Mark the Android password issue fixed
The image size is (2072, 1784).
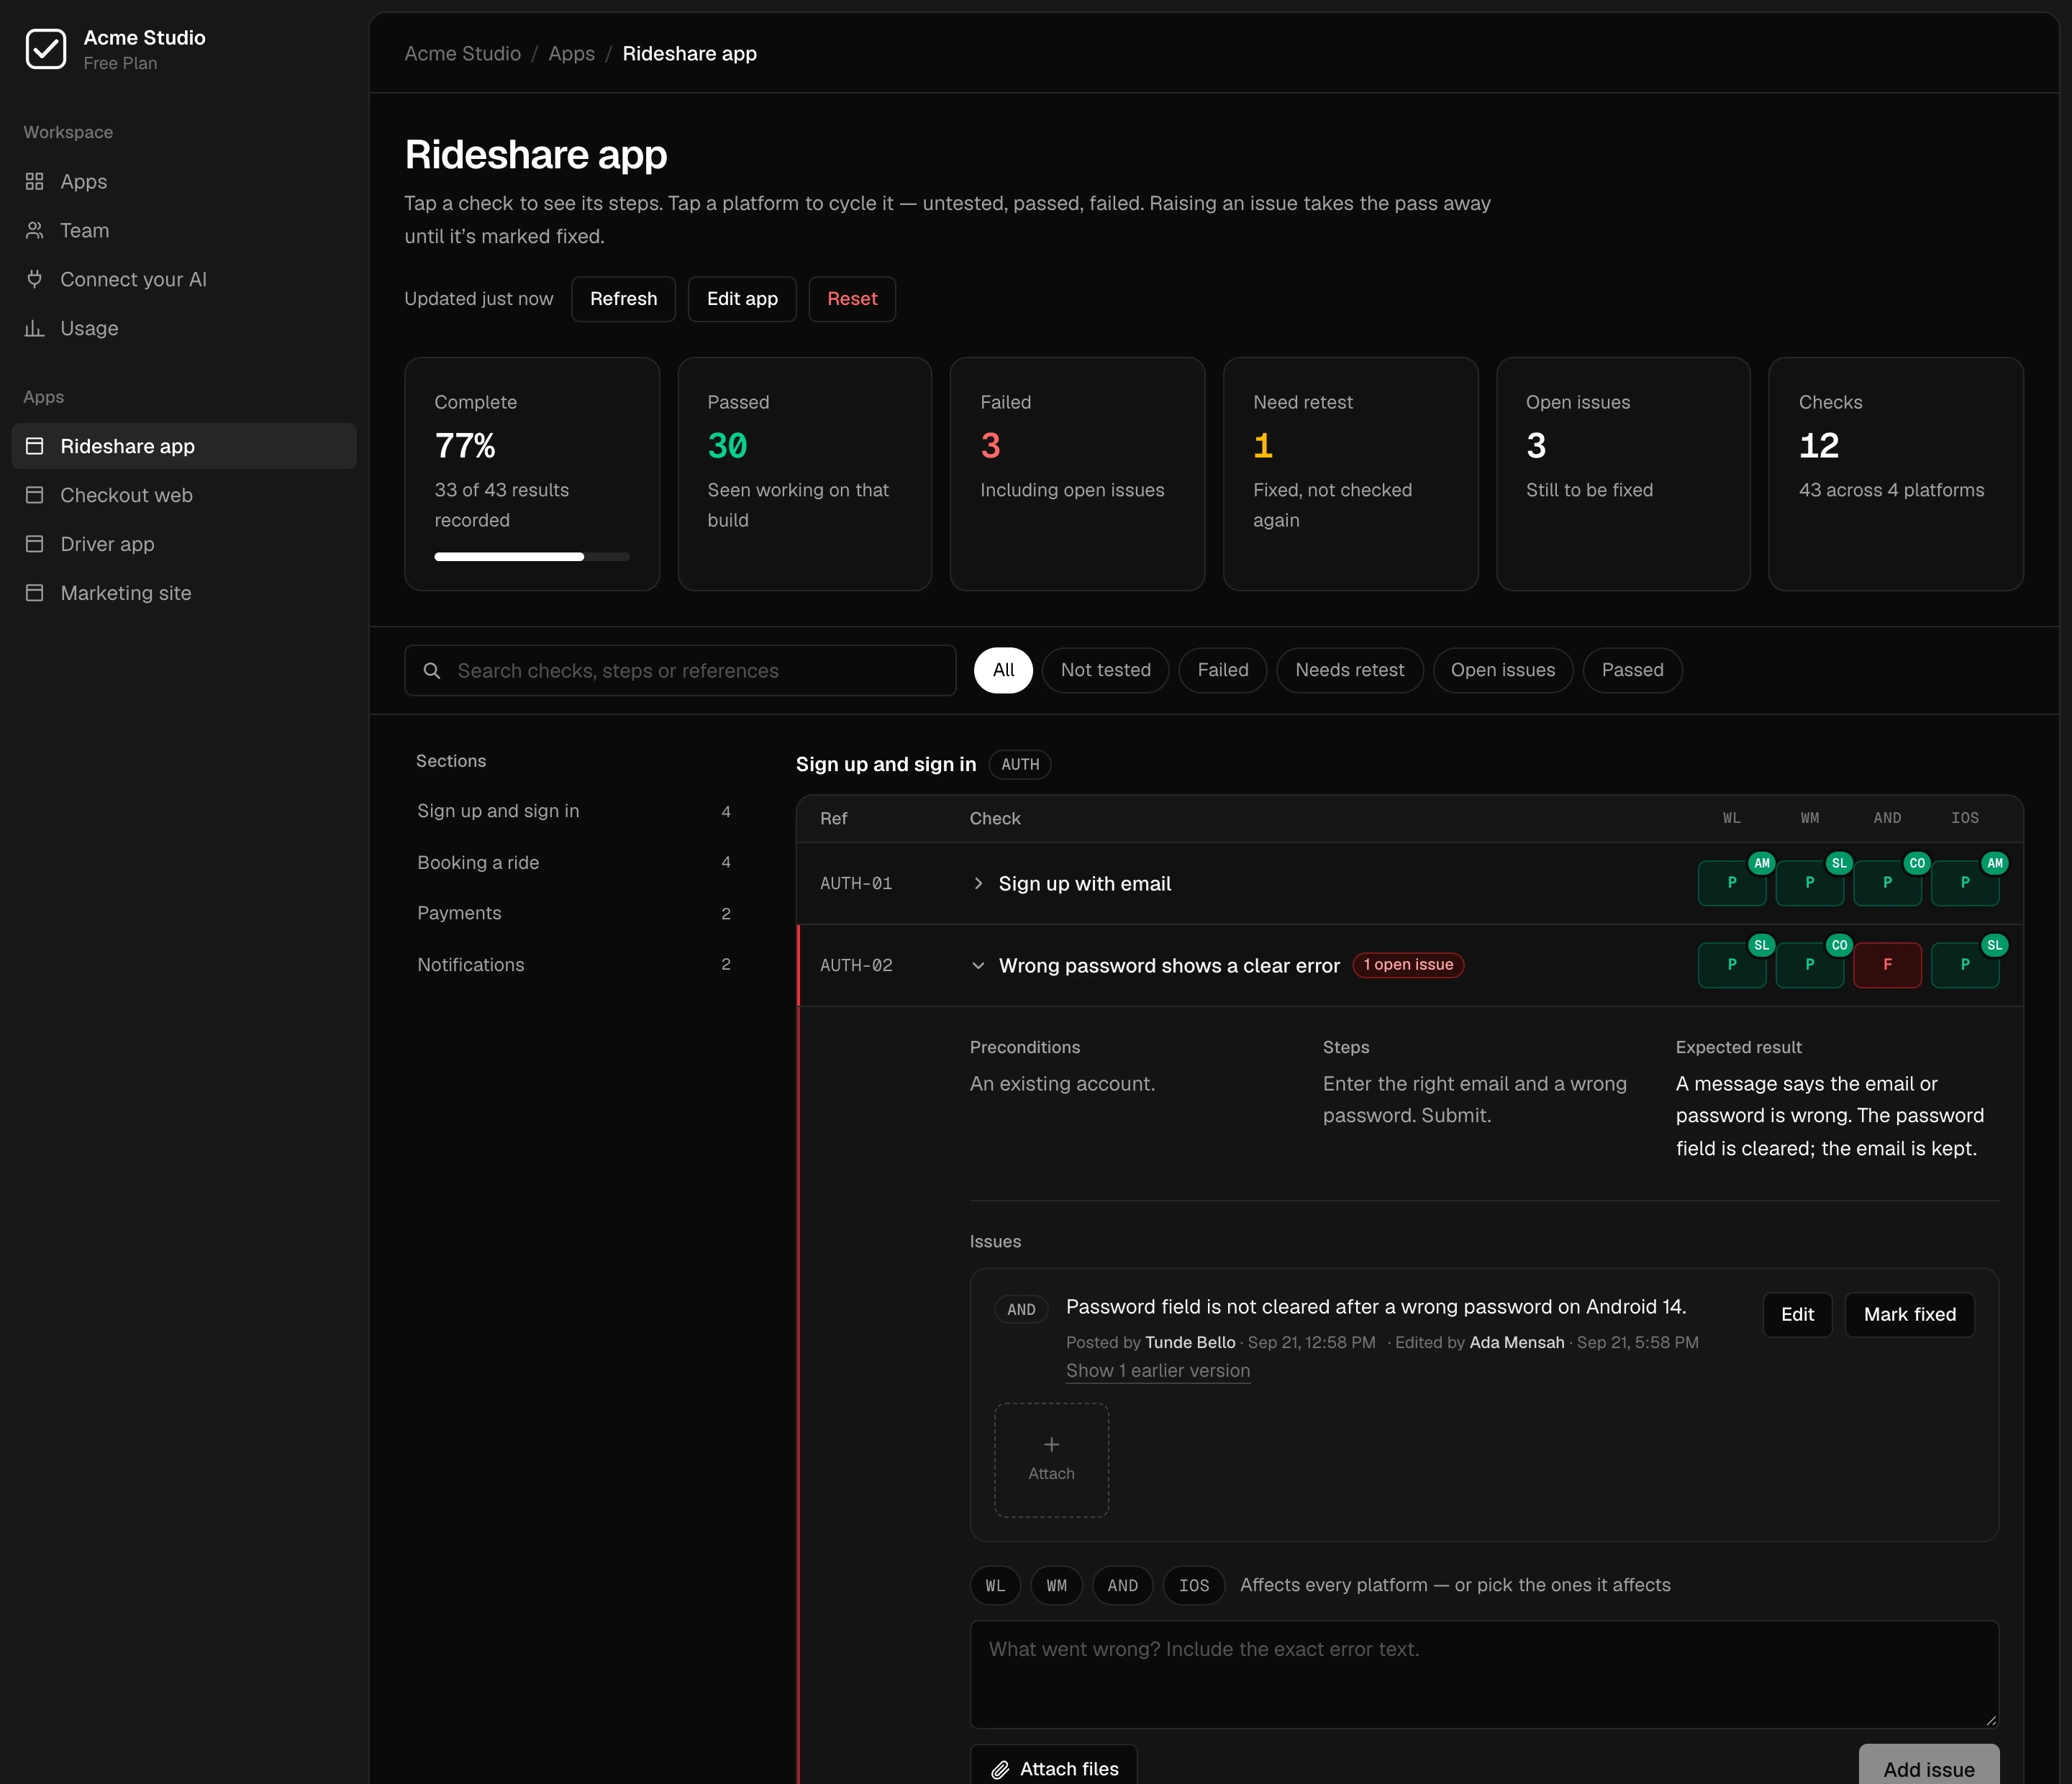pyautogui.click(x=1909, y=1314)
